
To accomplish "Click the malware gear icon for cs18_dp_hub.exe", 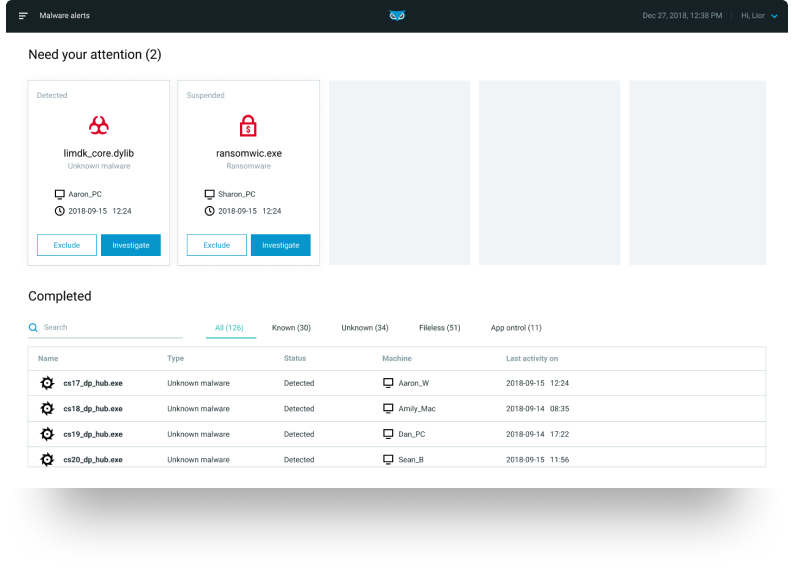I will pos(47,408).
